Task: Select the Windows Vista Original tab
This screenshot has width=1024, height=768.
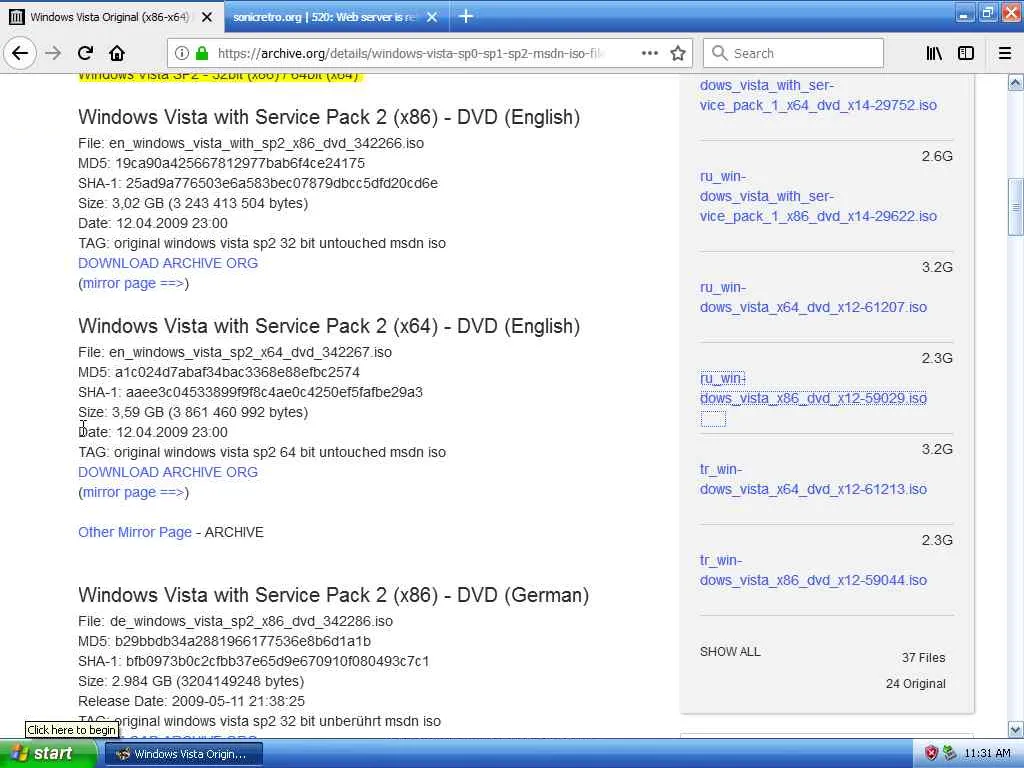Action: 111,17
